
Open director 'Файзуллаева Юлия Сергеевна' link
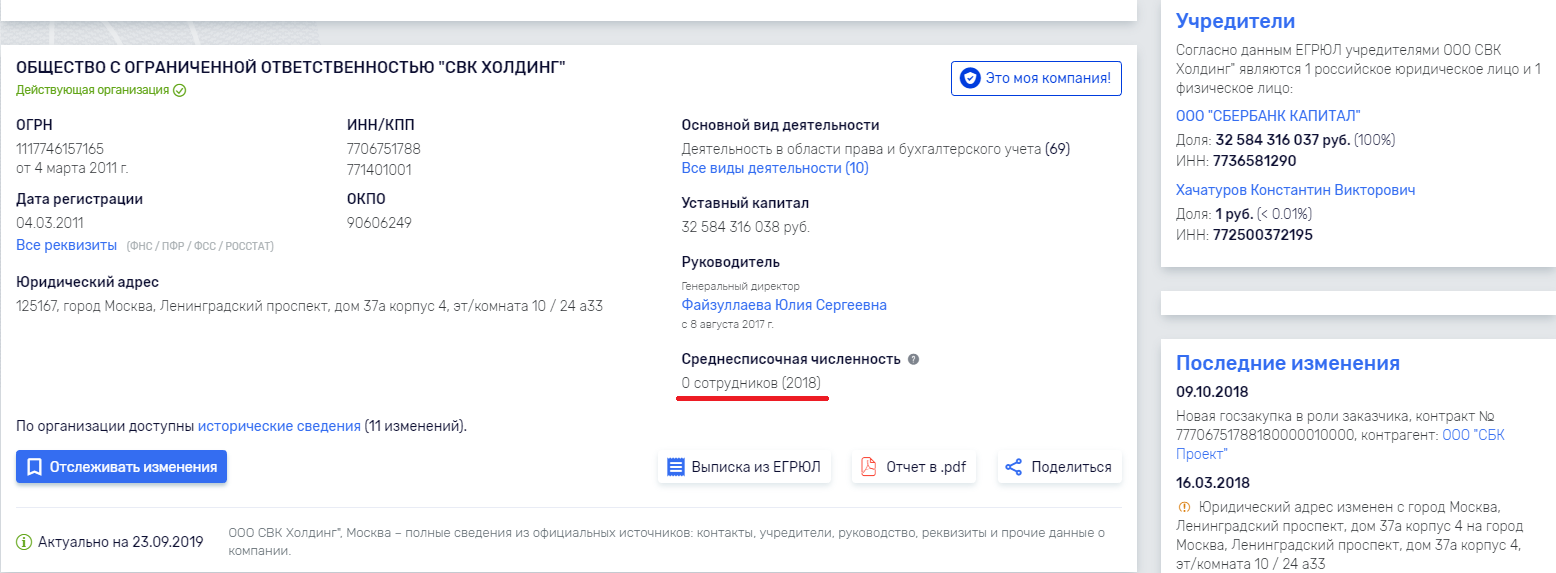(784, 305)
